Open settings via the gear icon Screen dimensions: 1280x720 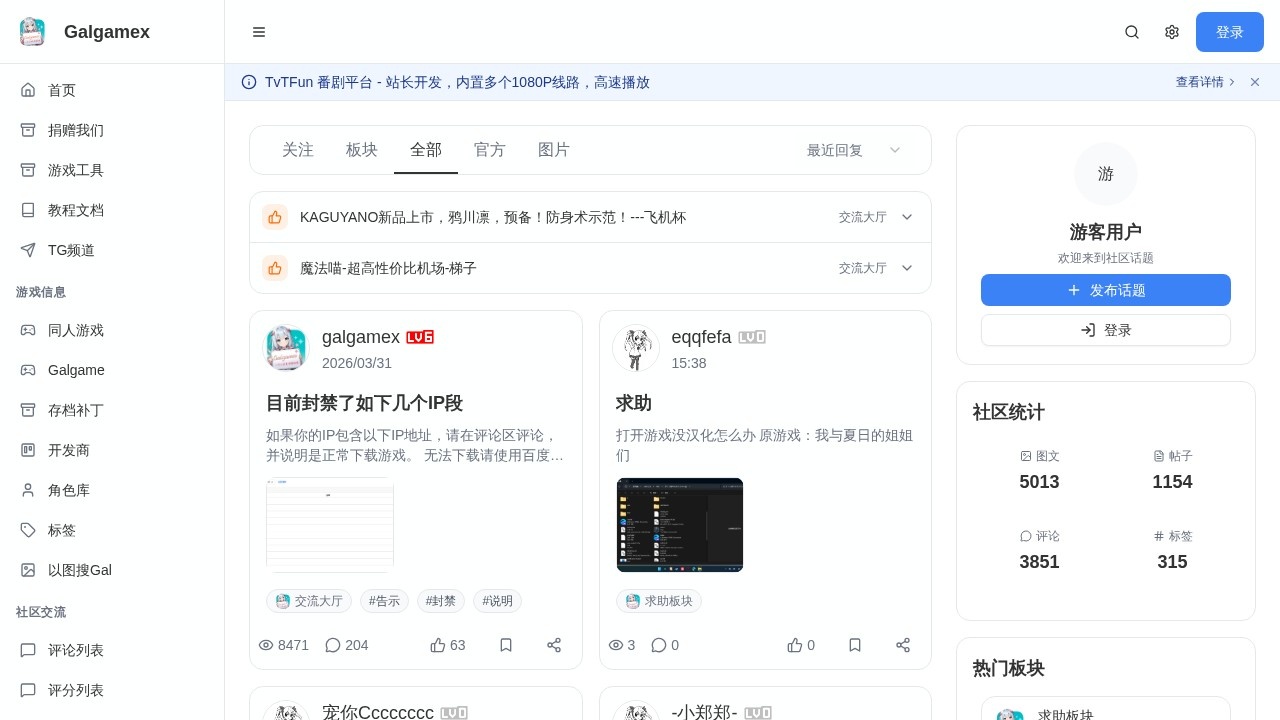click(x=1172, y=32)
